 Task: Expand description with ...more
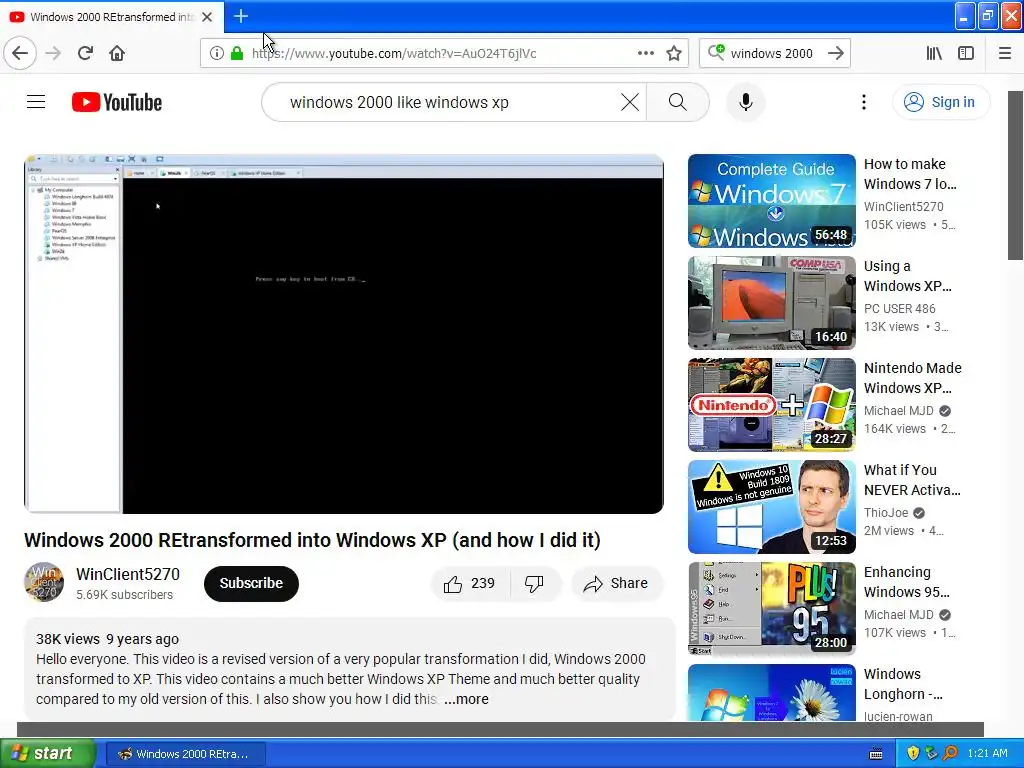(x=466, y=699)
